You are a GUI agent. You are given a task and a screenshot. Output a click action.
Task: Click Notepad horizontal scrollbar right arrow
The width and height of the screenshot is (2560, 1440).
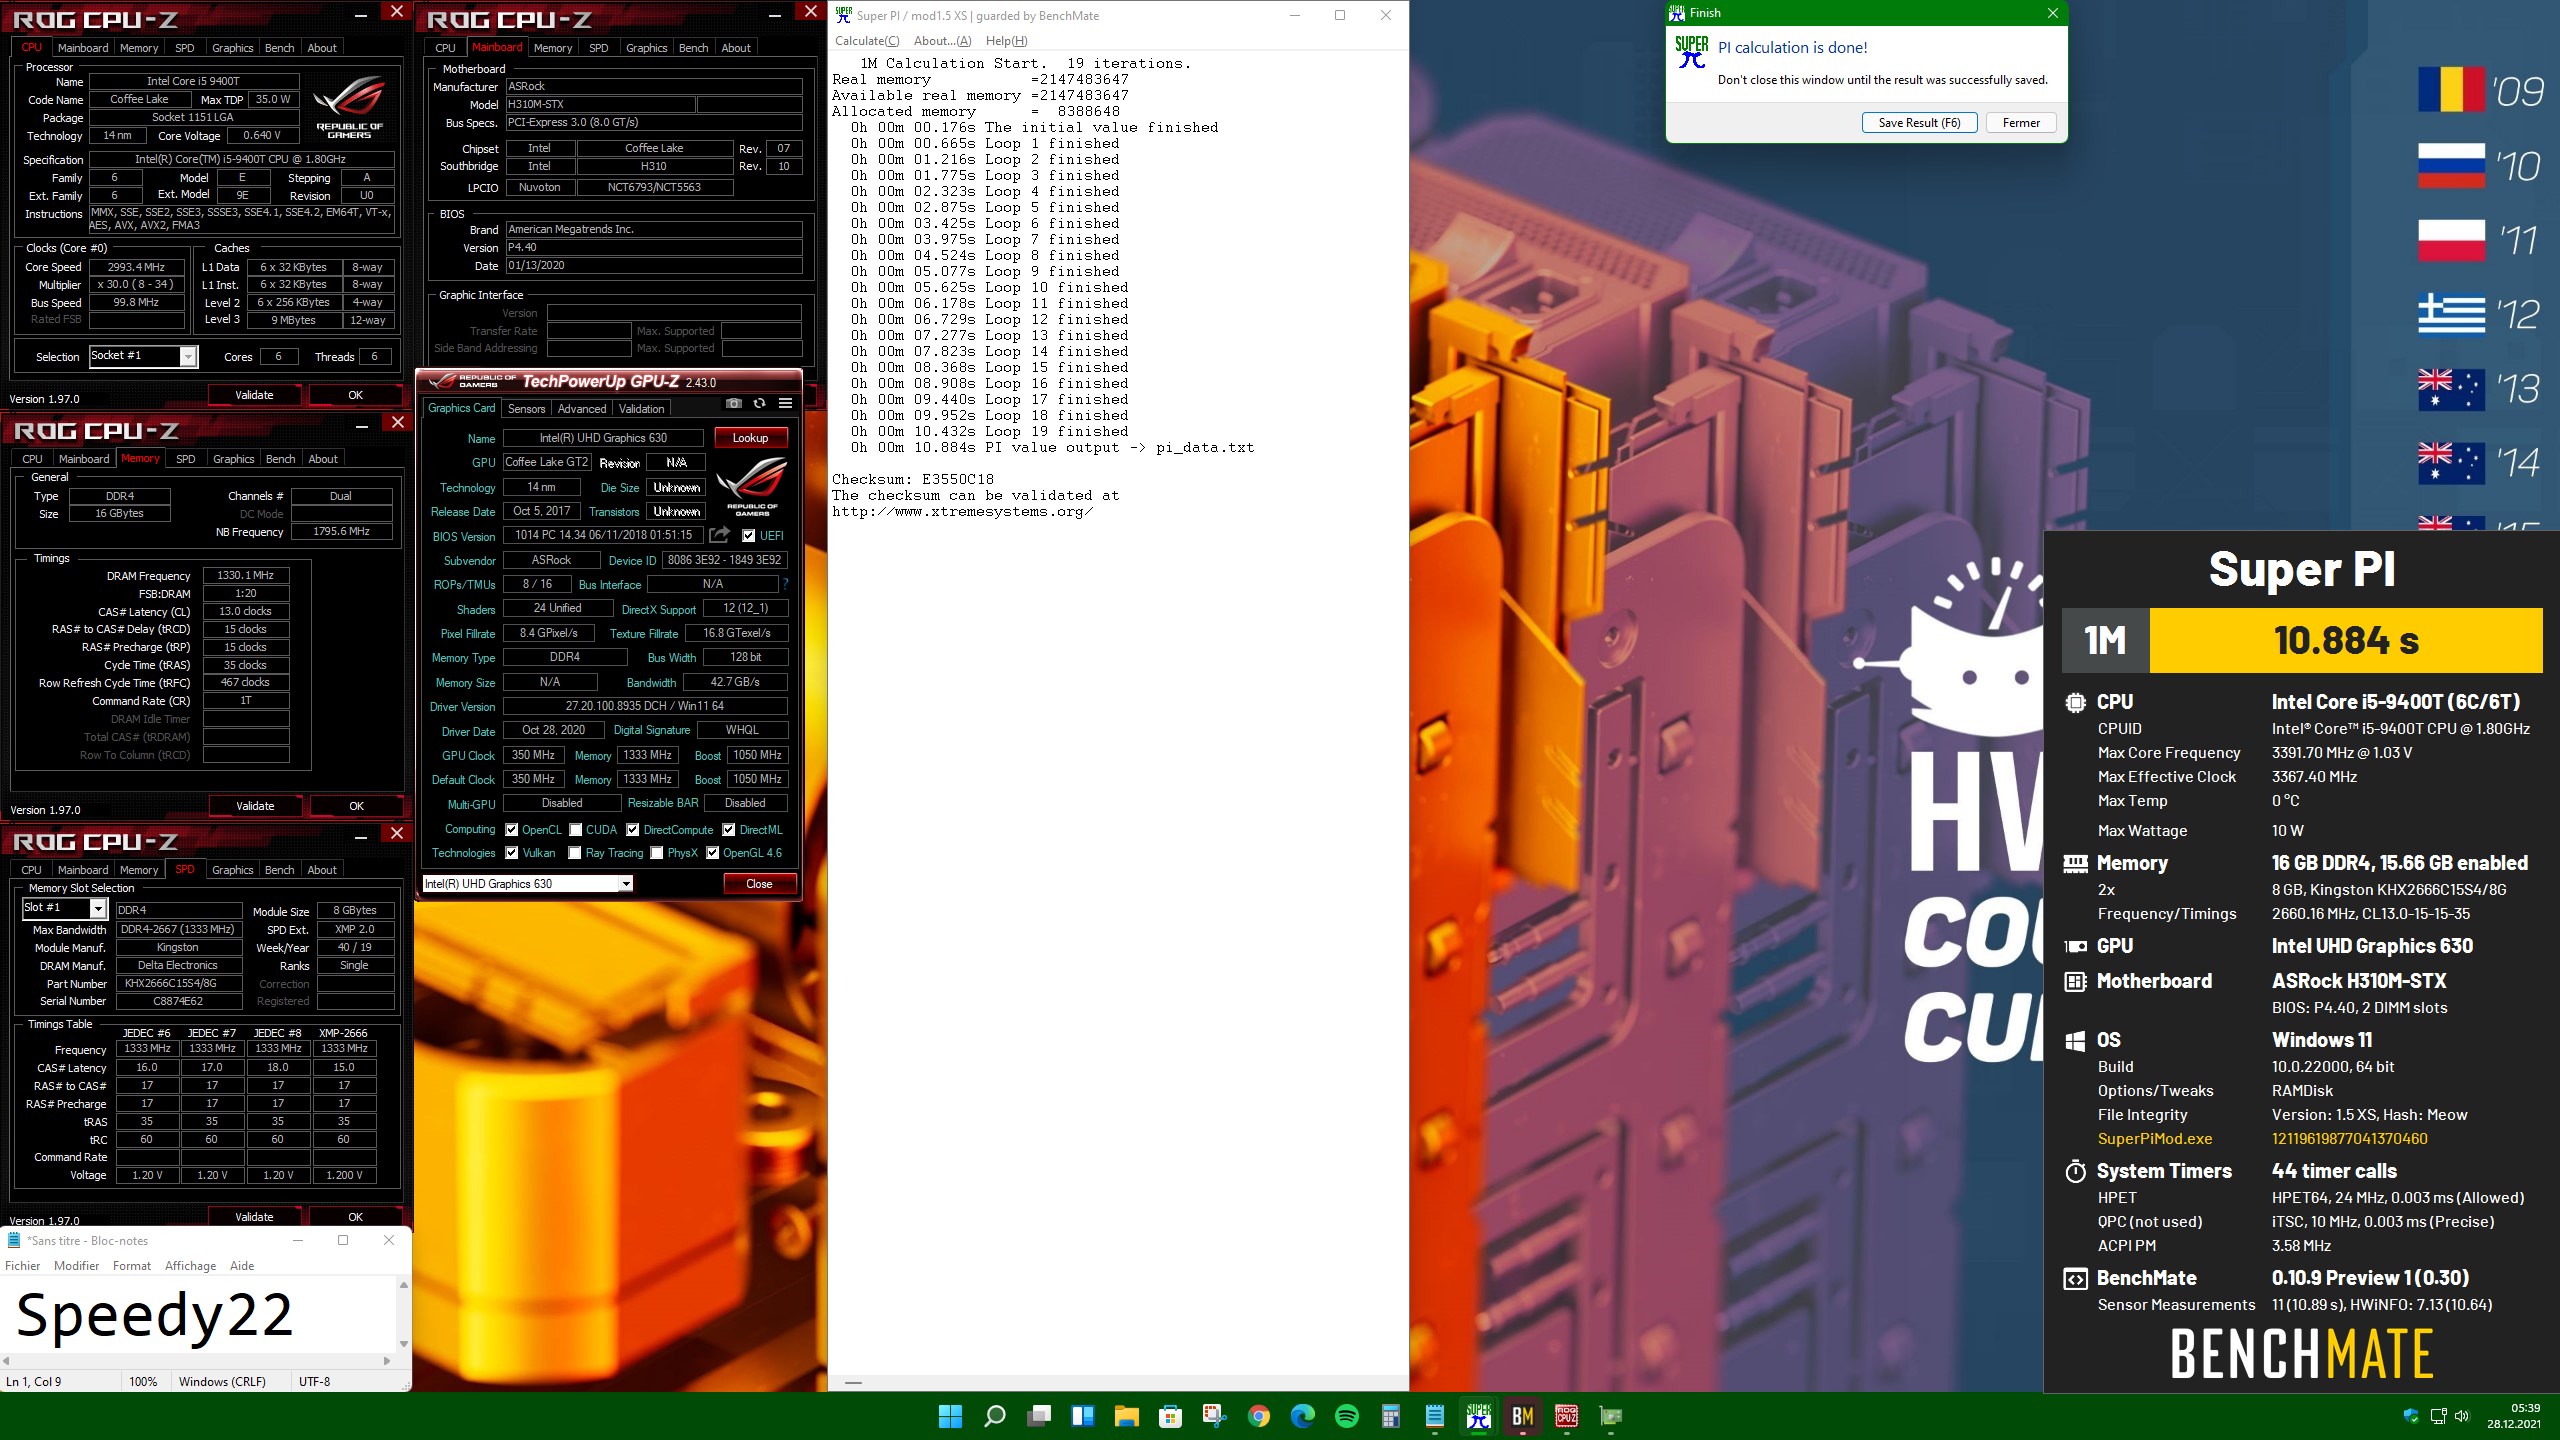(x=387, y=1361)
